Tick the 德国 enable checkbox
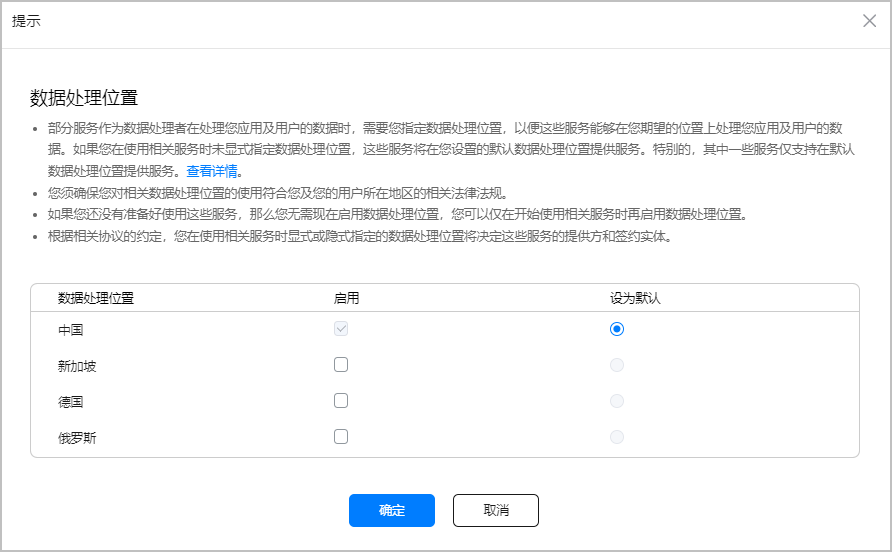Image resolution: width=892 pixels, height=552 pixels. pyautogui.click(x=341, y=401)
